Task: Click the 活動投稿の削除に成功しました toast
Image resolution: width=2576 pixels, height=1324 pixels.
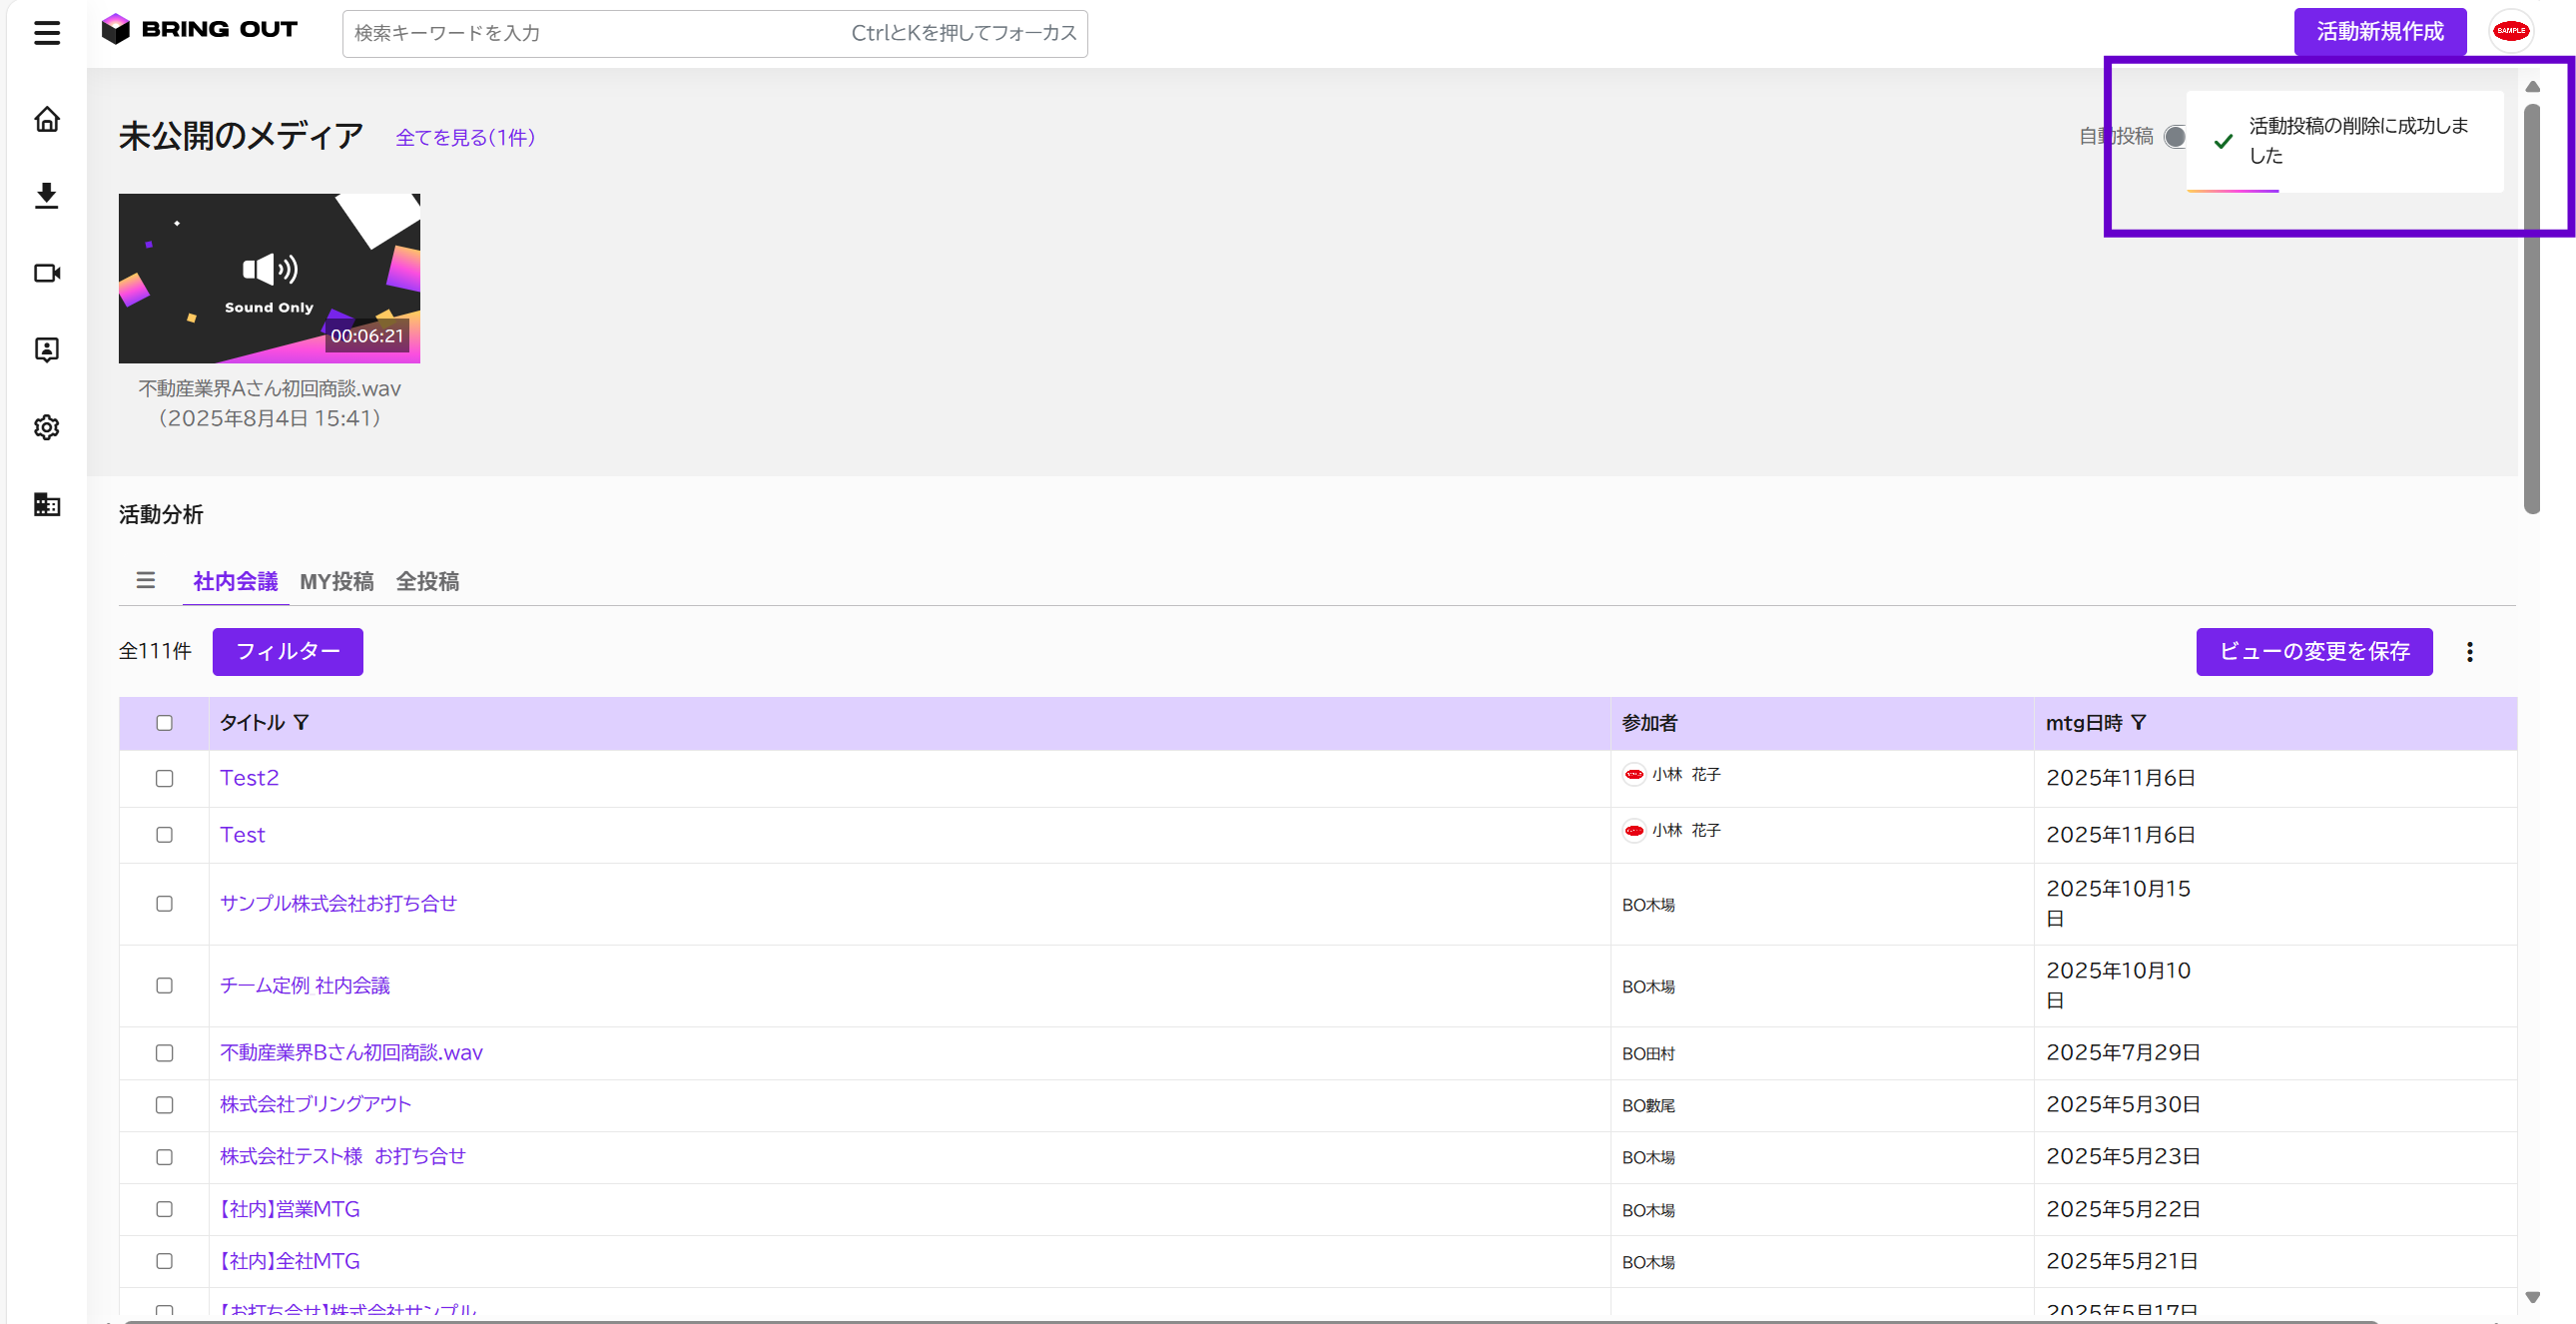Action: [x=2344, y=141]
